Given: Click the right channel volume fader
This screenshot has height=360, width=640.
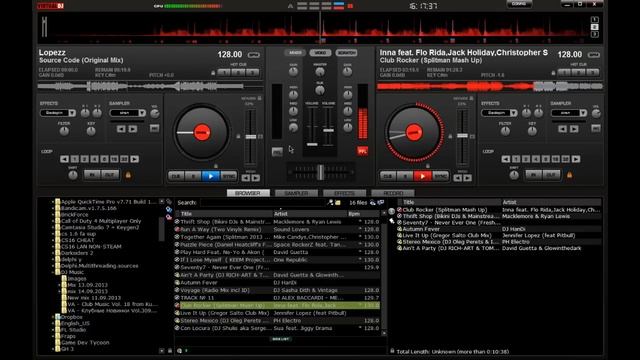Looking at the screenshot, I should [x=329, y=130].
